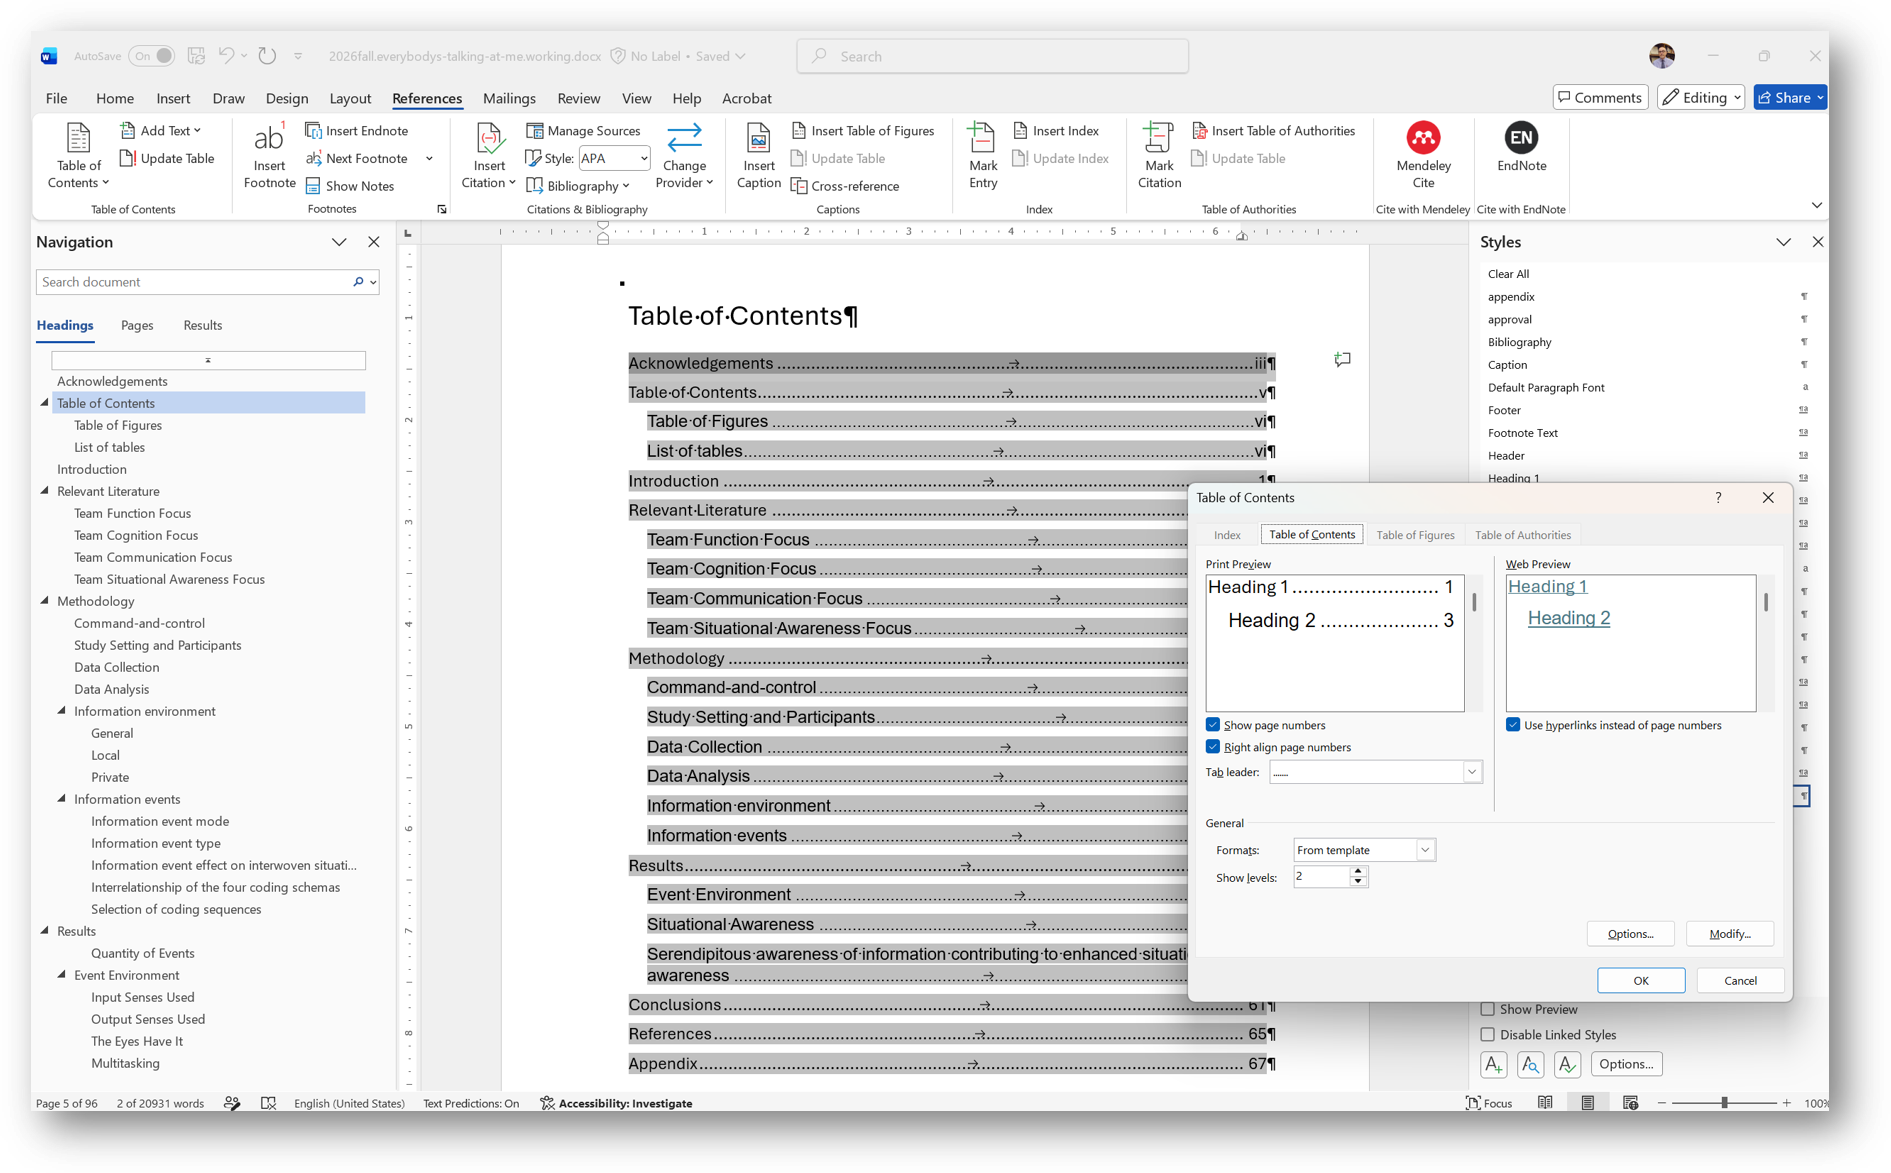Click the zoom slider in status bar

[1724, 1103]
